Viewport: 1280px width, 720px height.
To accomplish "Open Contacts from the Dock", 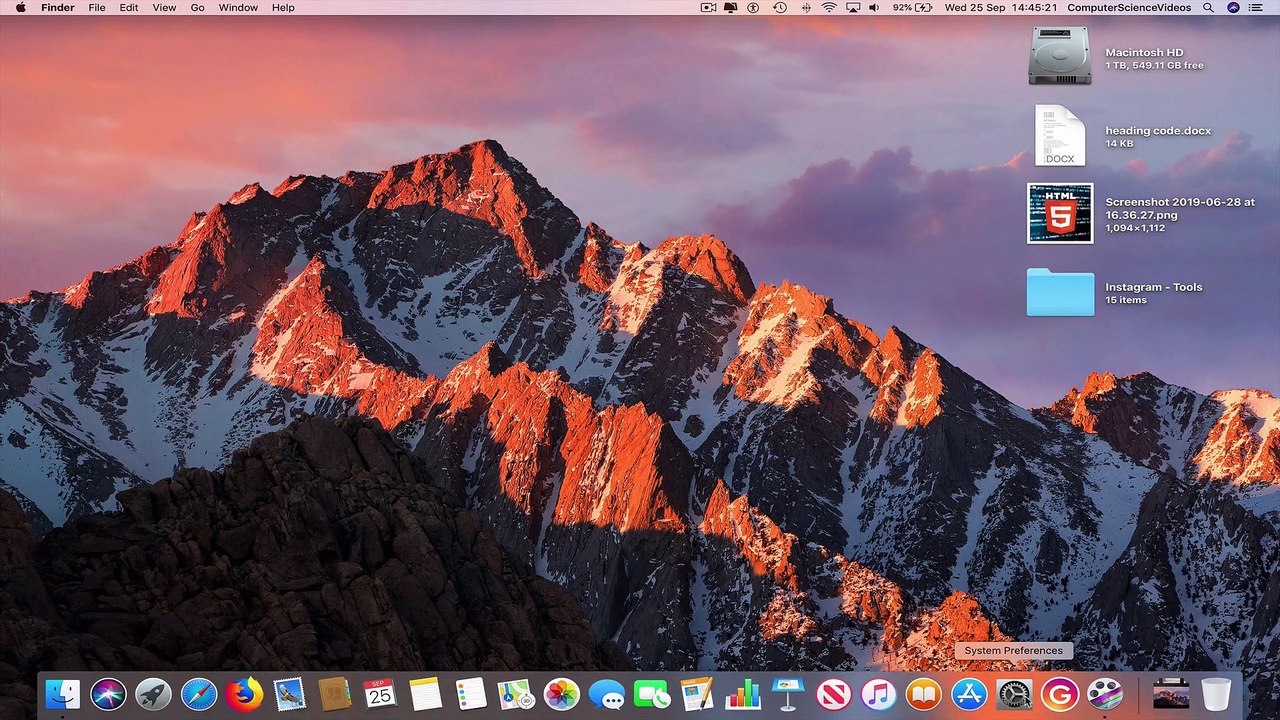I will point(335,694).
